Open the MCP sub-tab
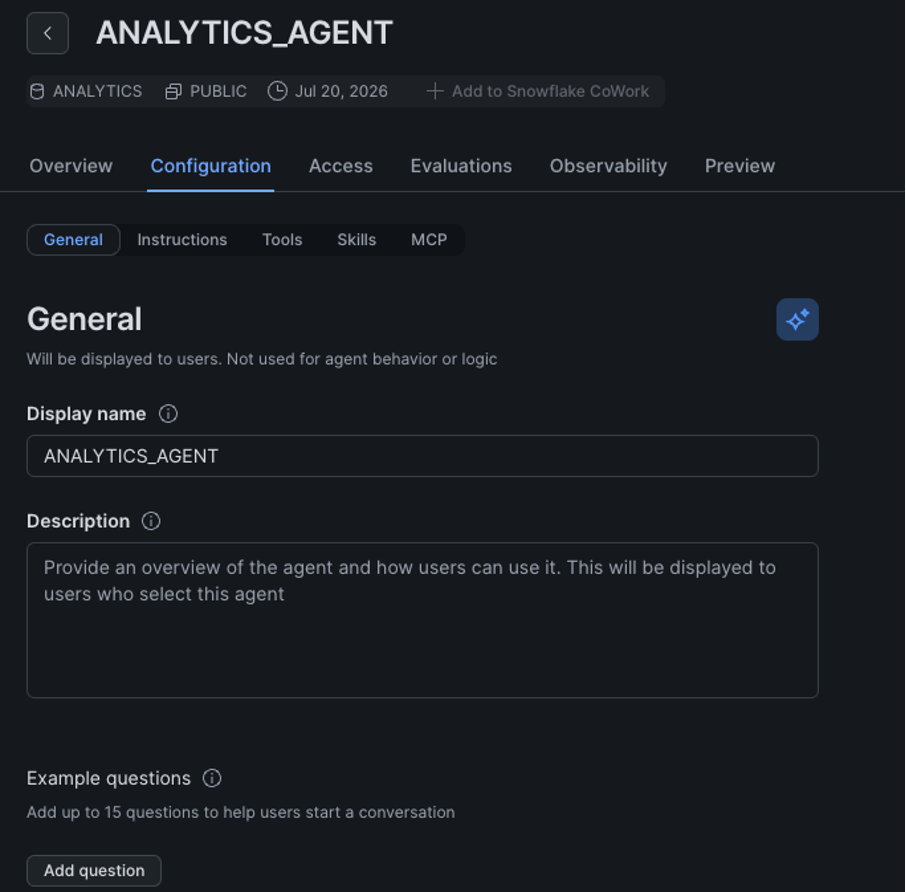Screen dimensions: 906x892 click(429, 240)
